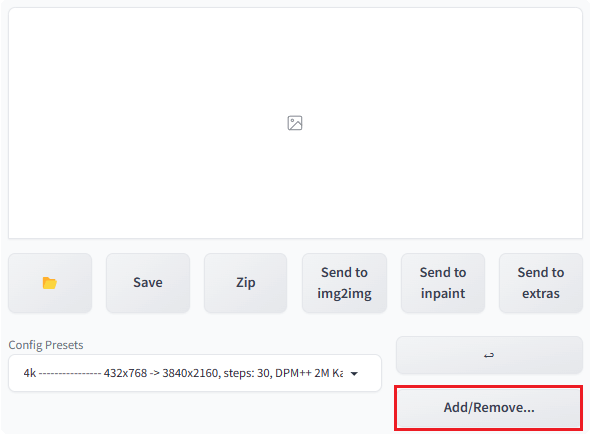Open the Add/Remove... presets dialog

(x=489, y=408)
